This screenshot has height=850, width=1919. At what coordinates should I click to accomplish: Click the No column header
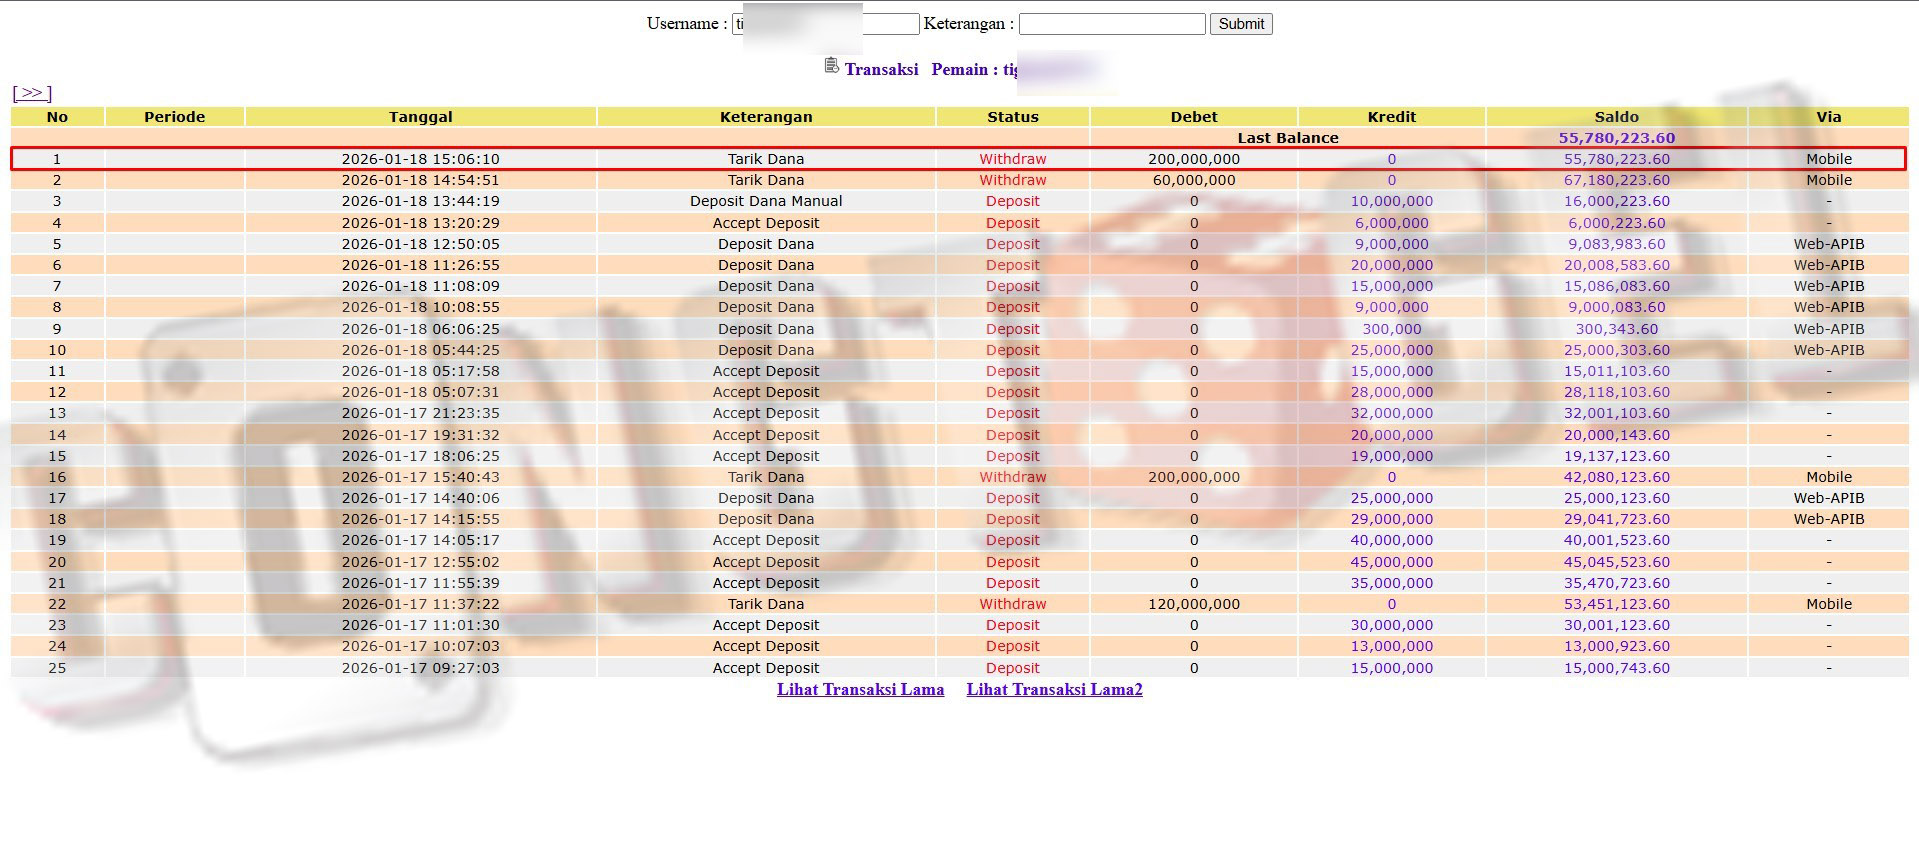[x=57, y=117]
